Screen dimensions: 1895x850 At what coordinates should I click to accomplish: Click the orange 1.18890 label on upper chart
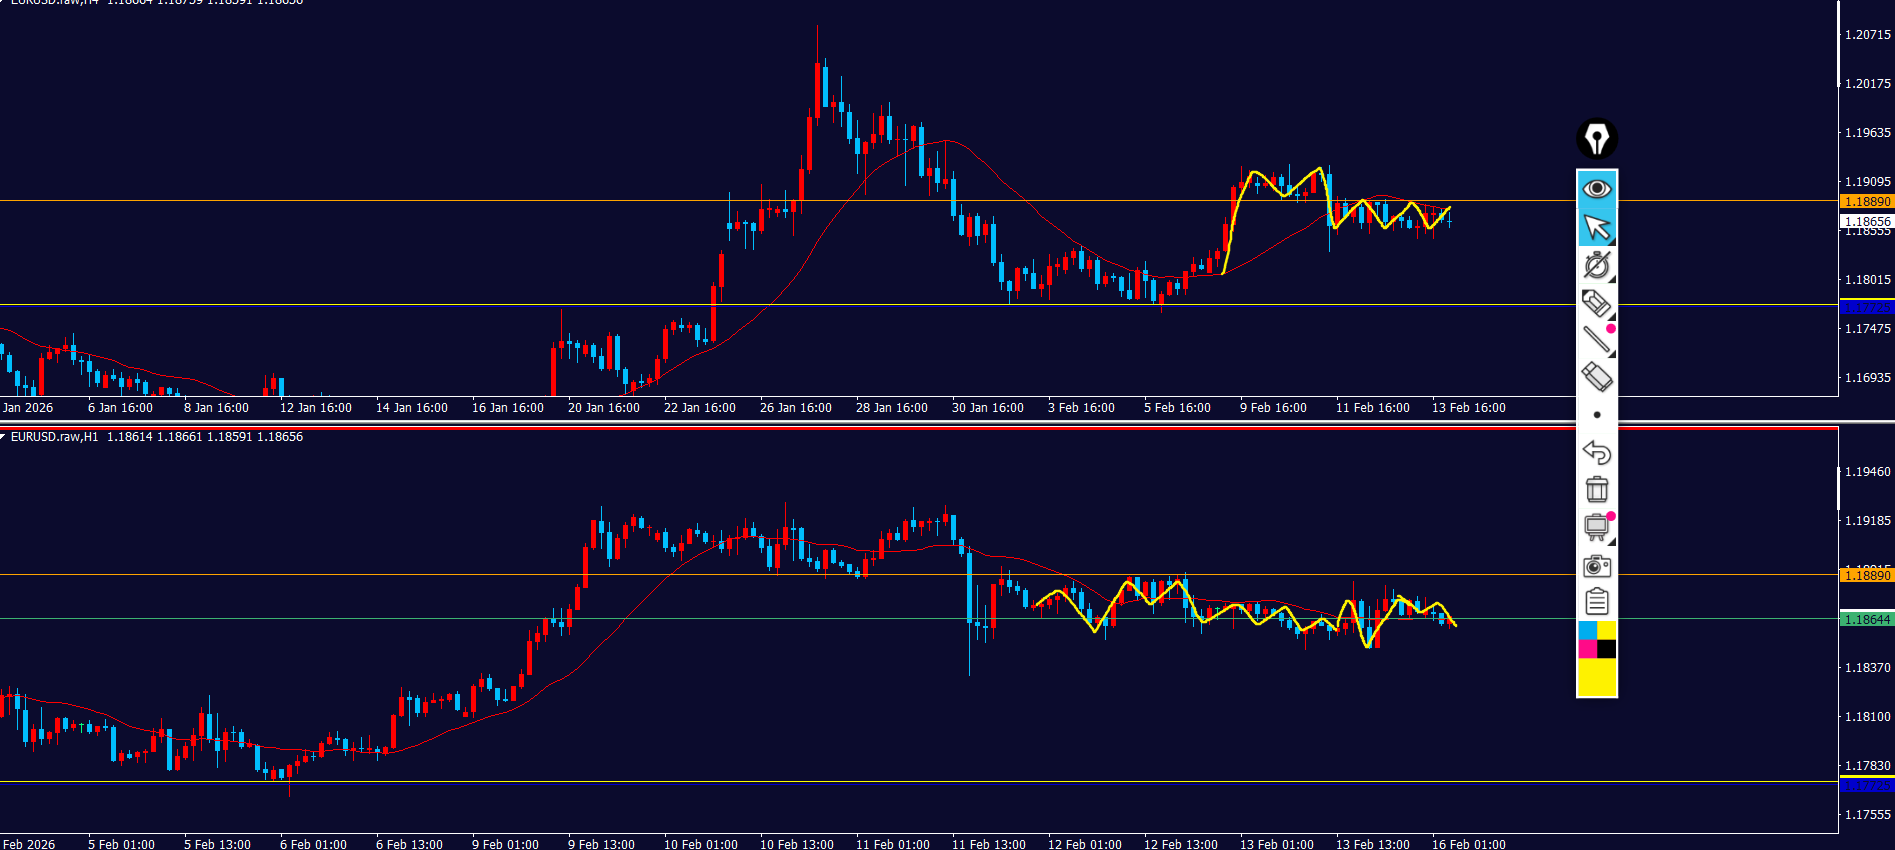[1866, 202]
